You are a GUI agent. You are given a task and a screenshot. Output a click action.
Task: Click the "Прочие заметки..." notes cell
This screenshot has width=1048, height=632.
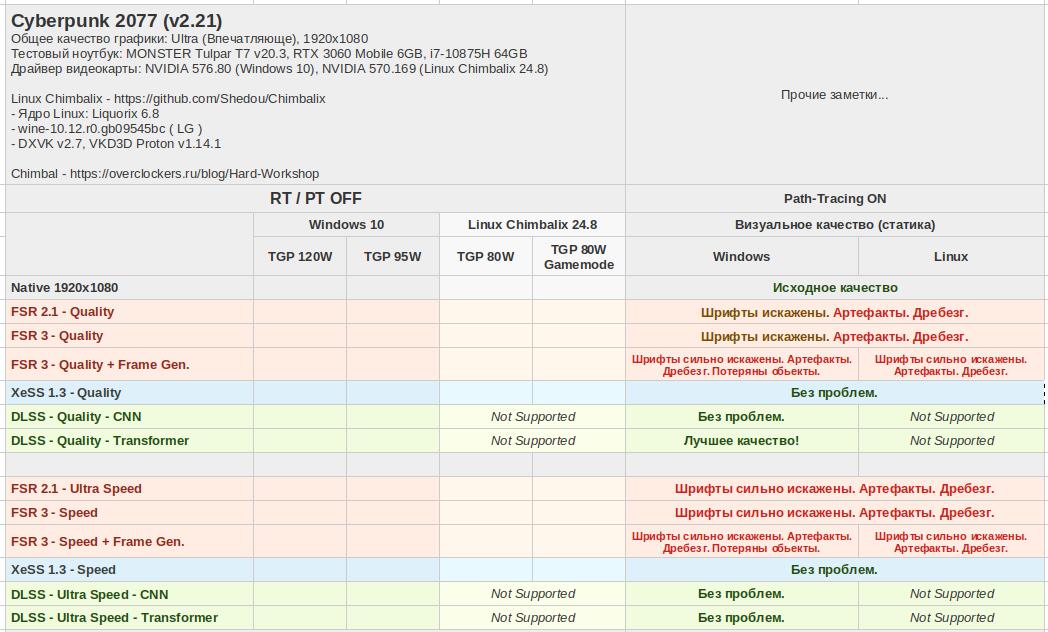click(x=834, y=95)
